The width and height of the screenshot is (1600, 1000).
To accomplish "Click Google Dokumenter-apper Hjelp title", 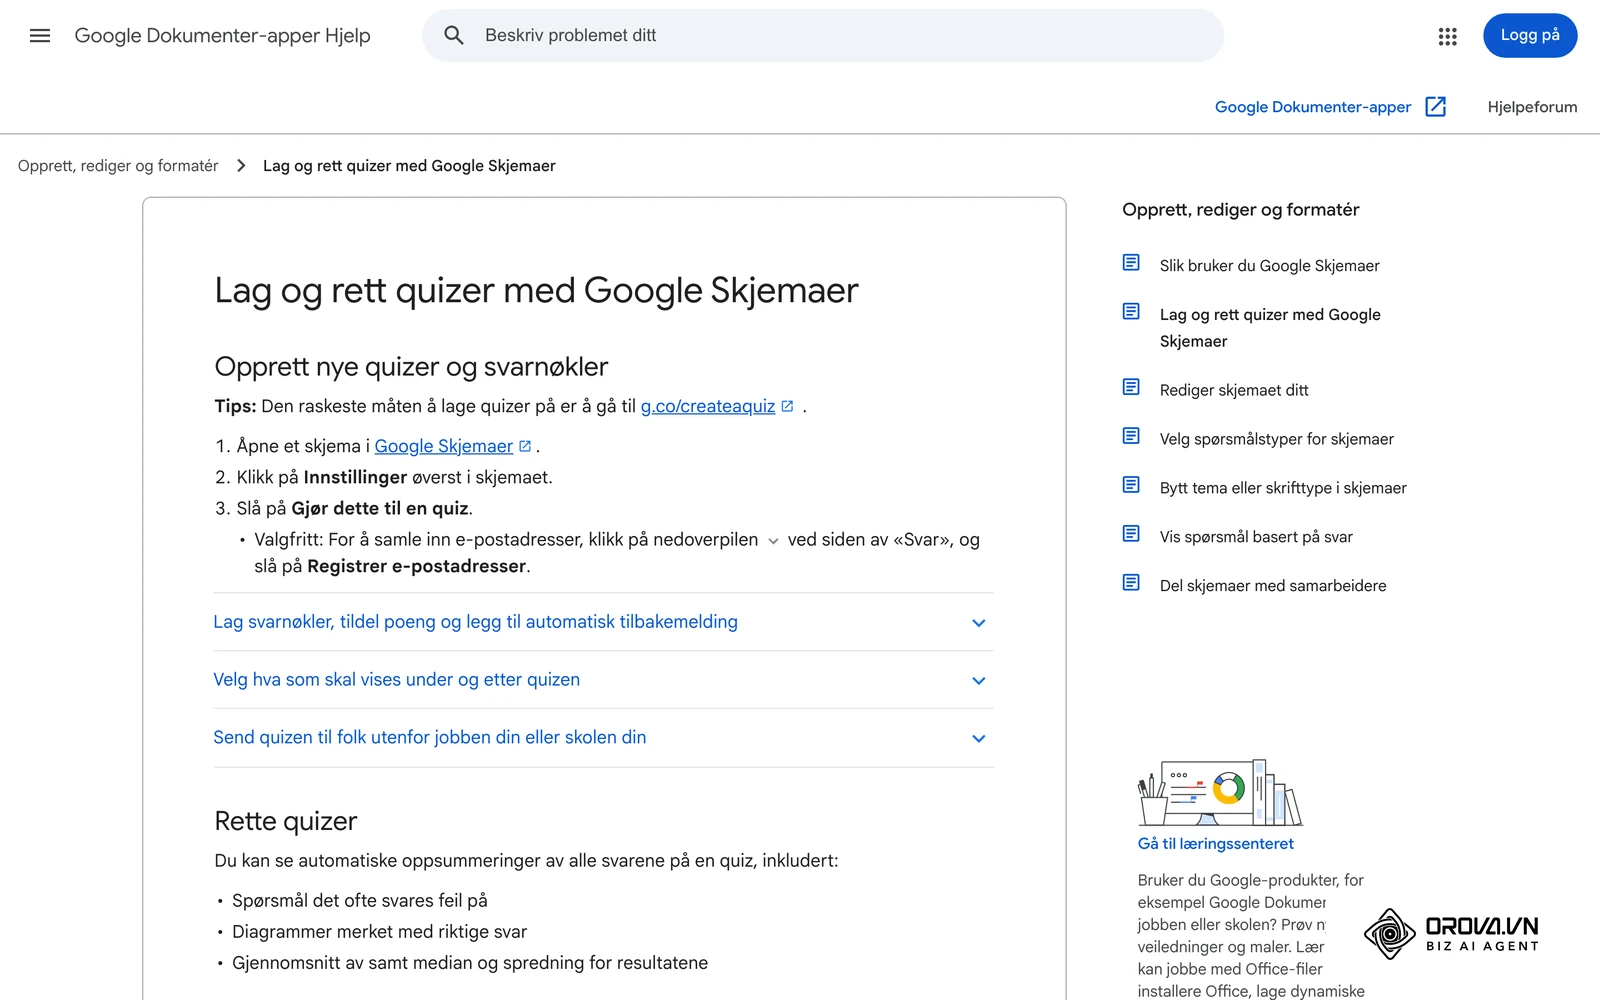I will pos(223,36).
